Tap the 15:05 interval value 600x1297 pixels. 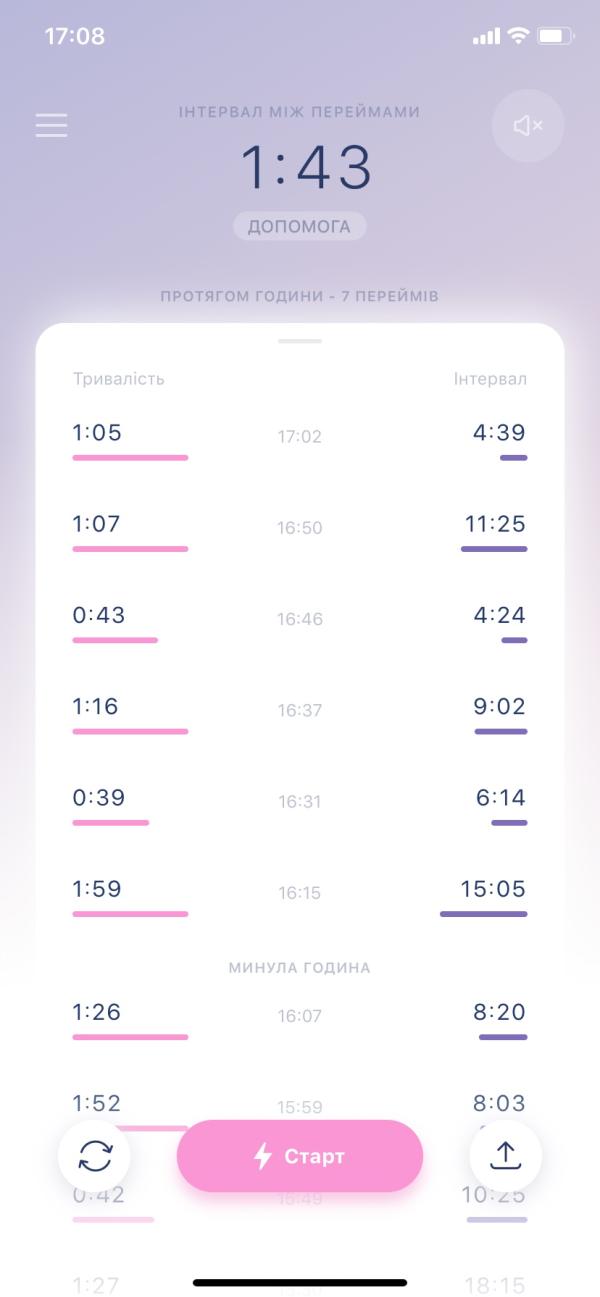click(x=493, y=888)
